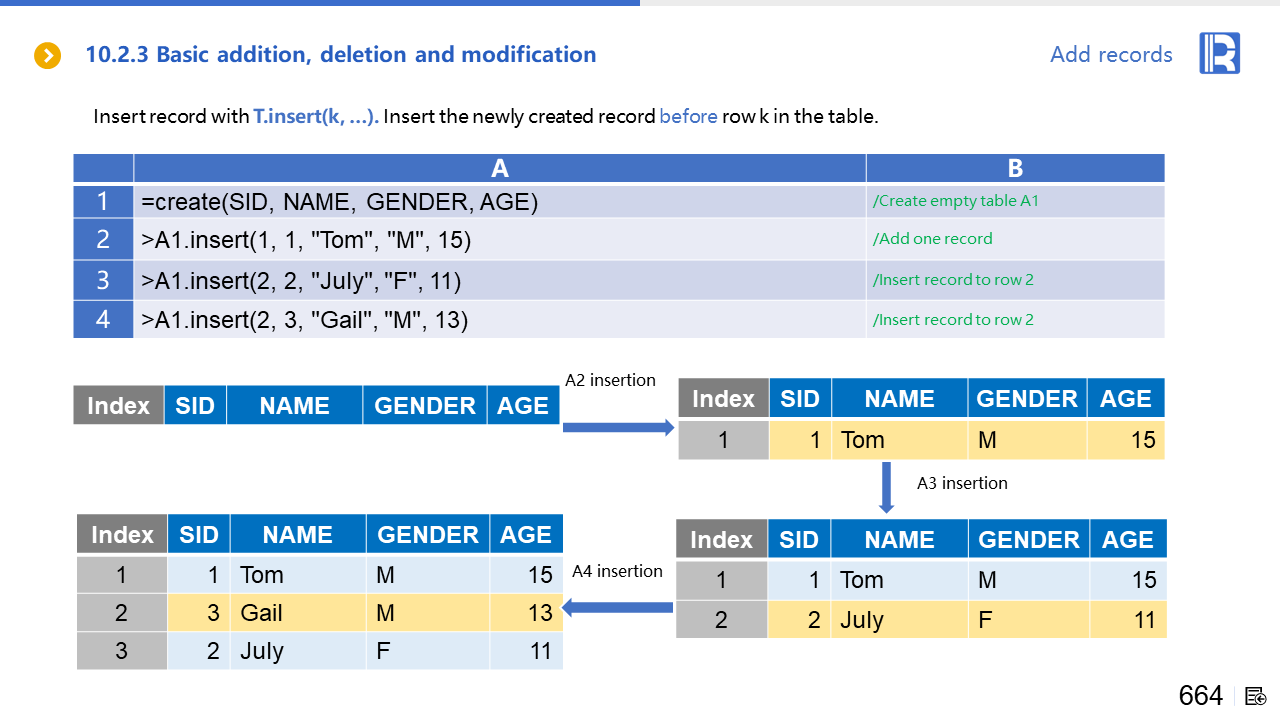Click the return-to-contents icon beside page 664
This screenshot has width=1280, height=720.
click(1256, 696)
